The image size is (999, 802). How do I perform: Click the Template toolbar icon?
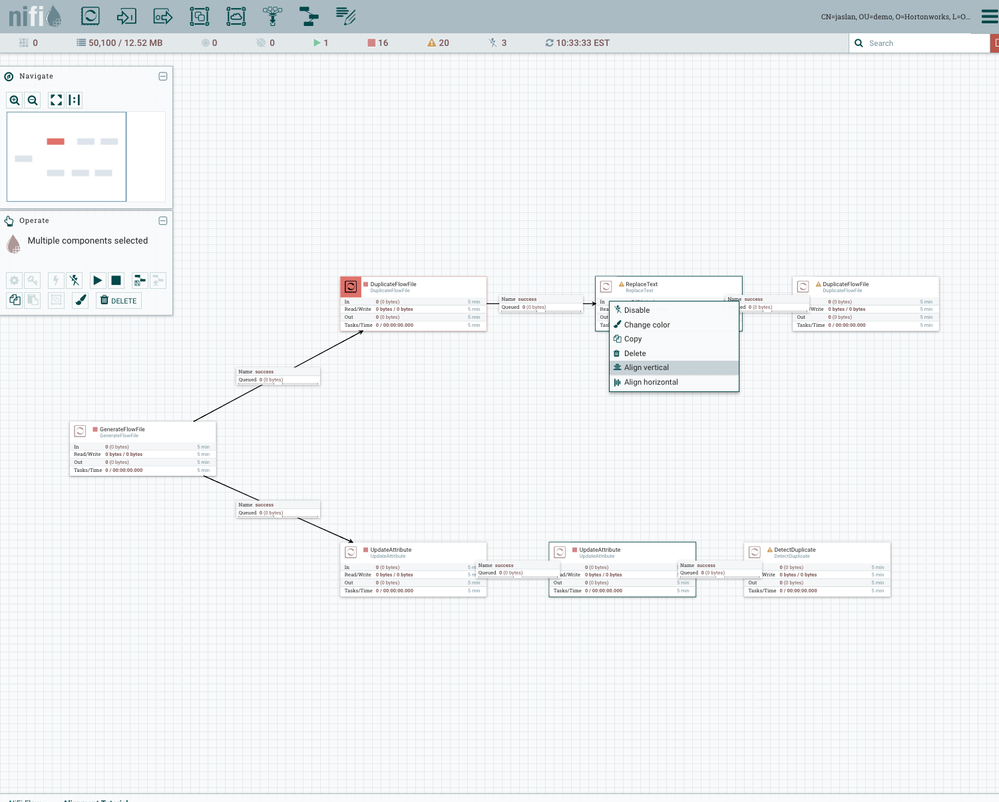point(309,16)
